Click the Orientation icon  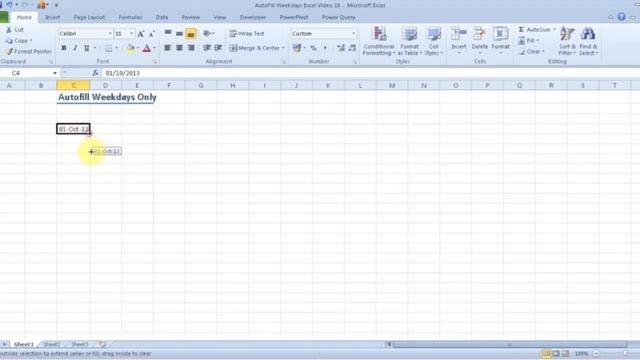(207, 33)
